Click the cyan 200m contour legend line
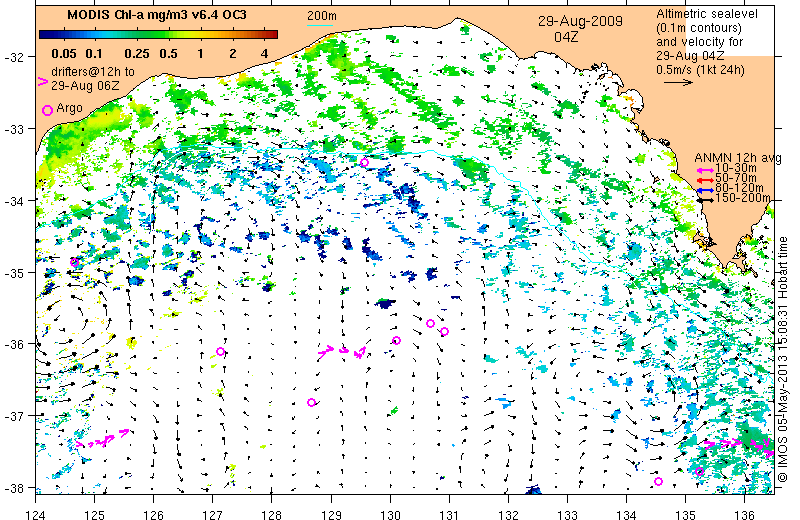This screenshot has height=520, width=800. pyautogui.click(x=320, y=25)
